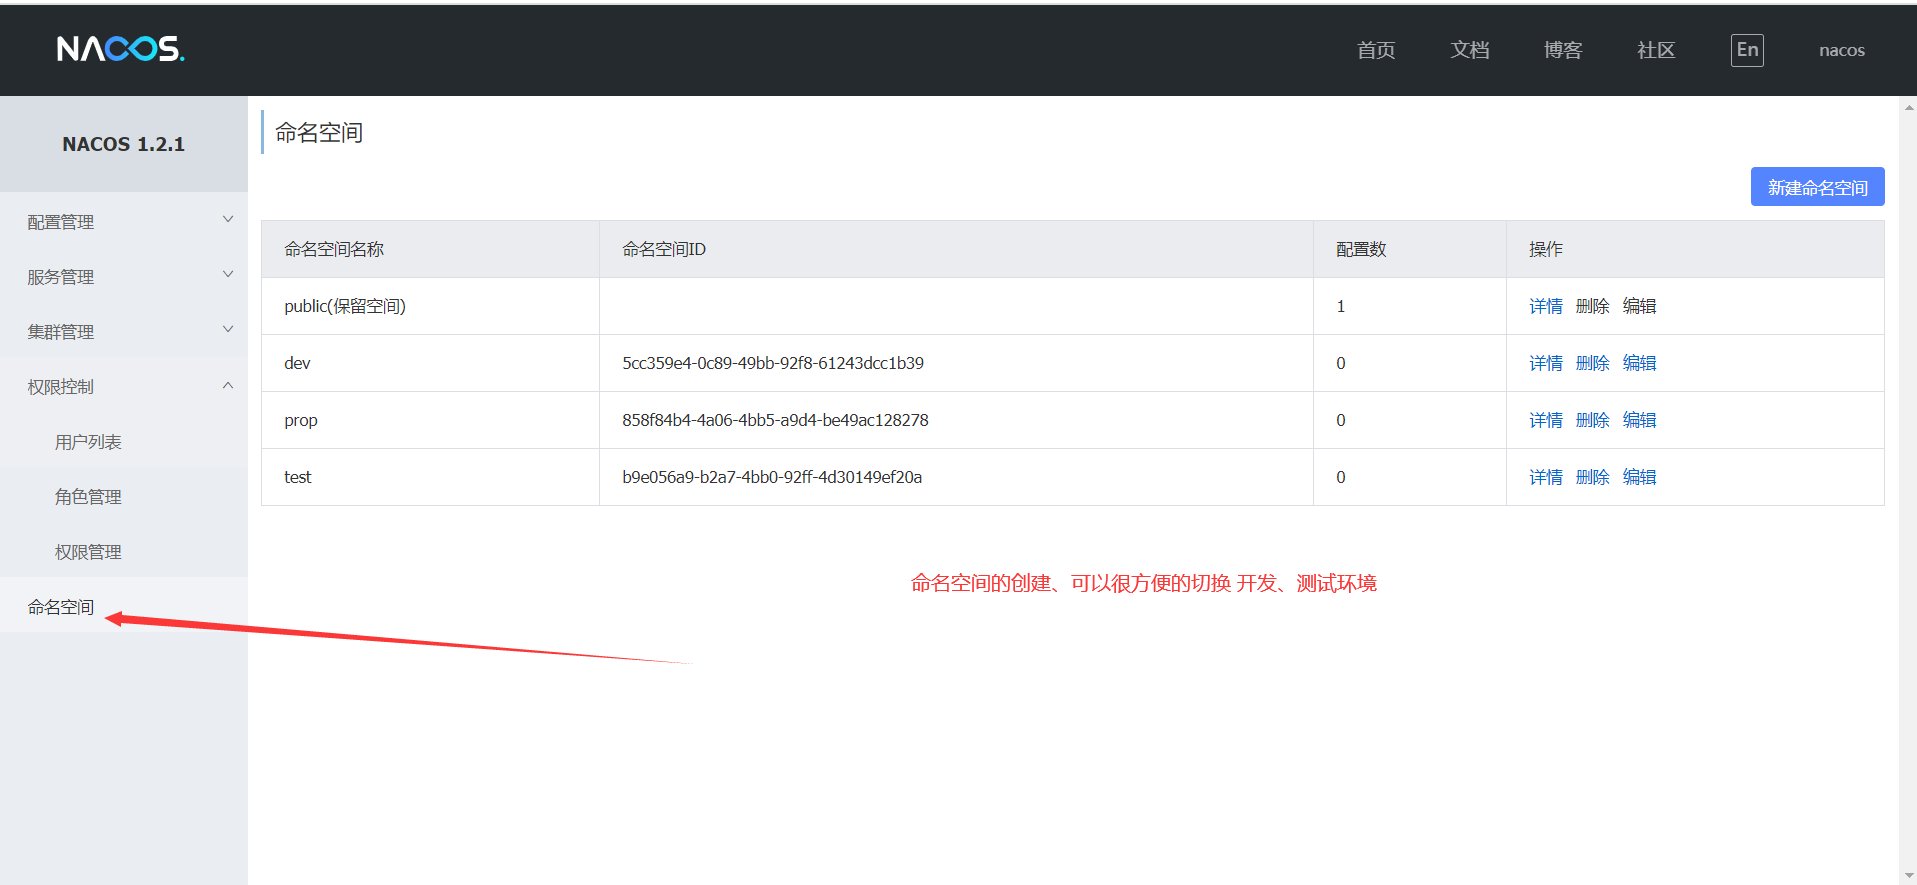This screenshot has height=885, width=1917.
Task: Delete the prop namespace via 删除
Action: coord(1592,420)
